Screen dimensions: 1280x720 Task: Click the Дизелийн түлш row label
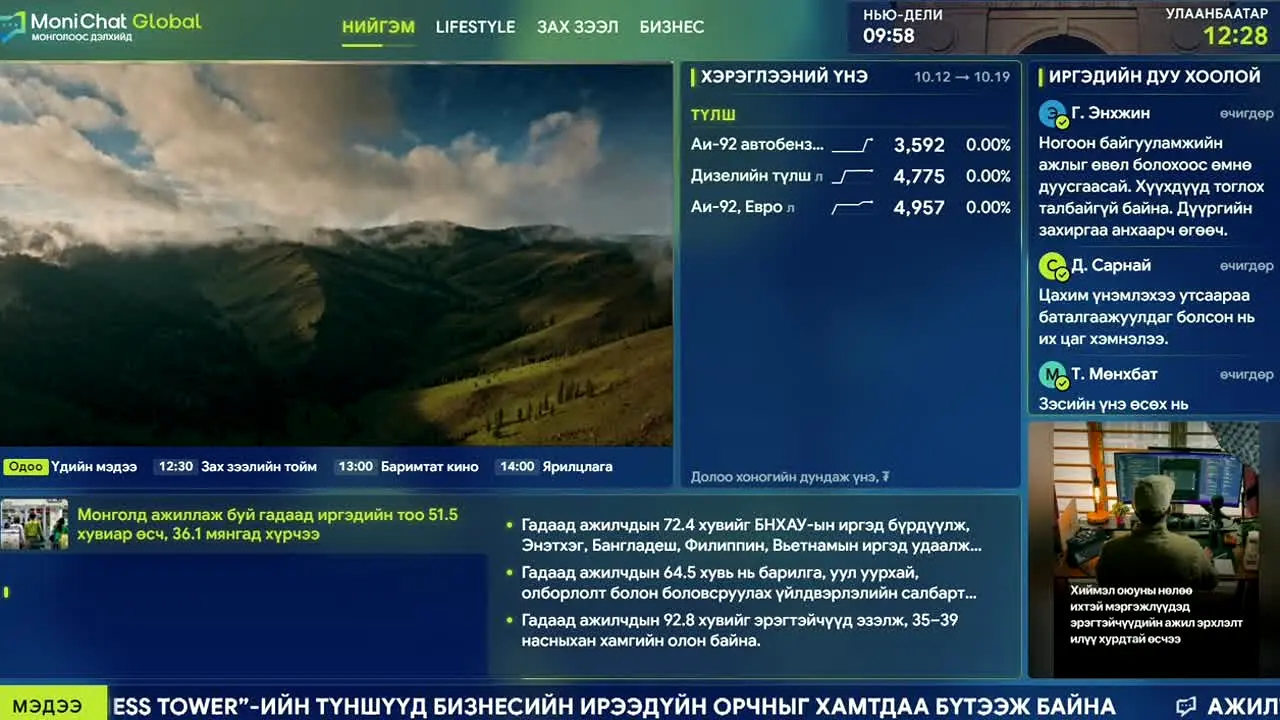(757, 177)
